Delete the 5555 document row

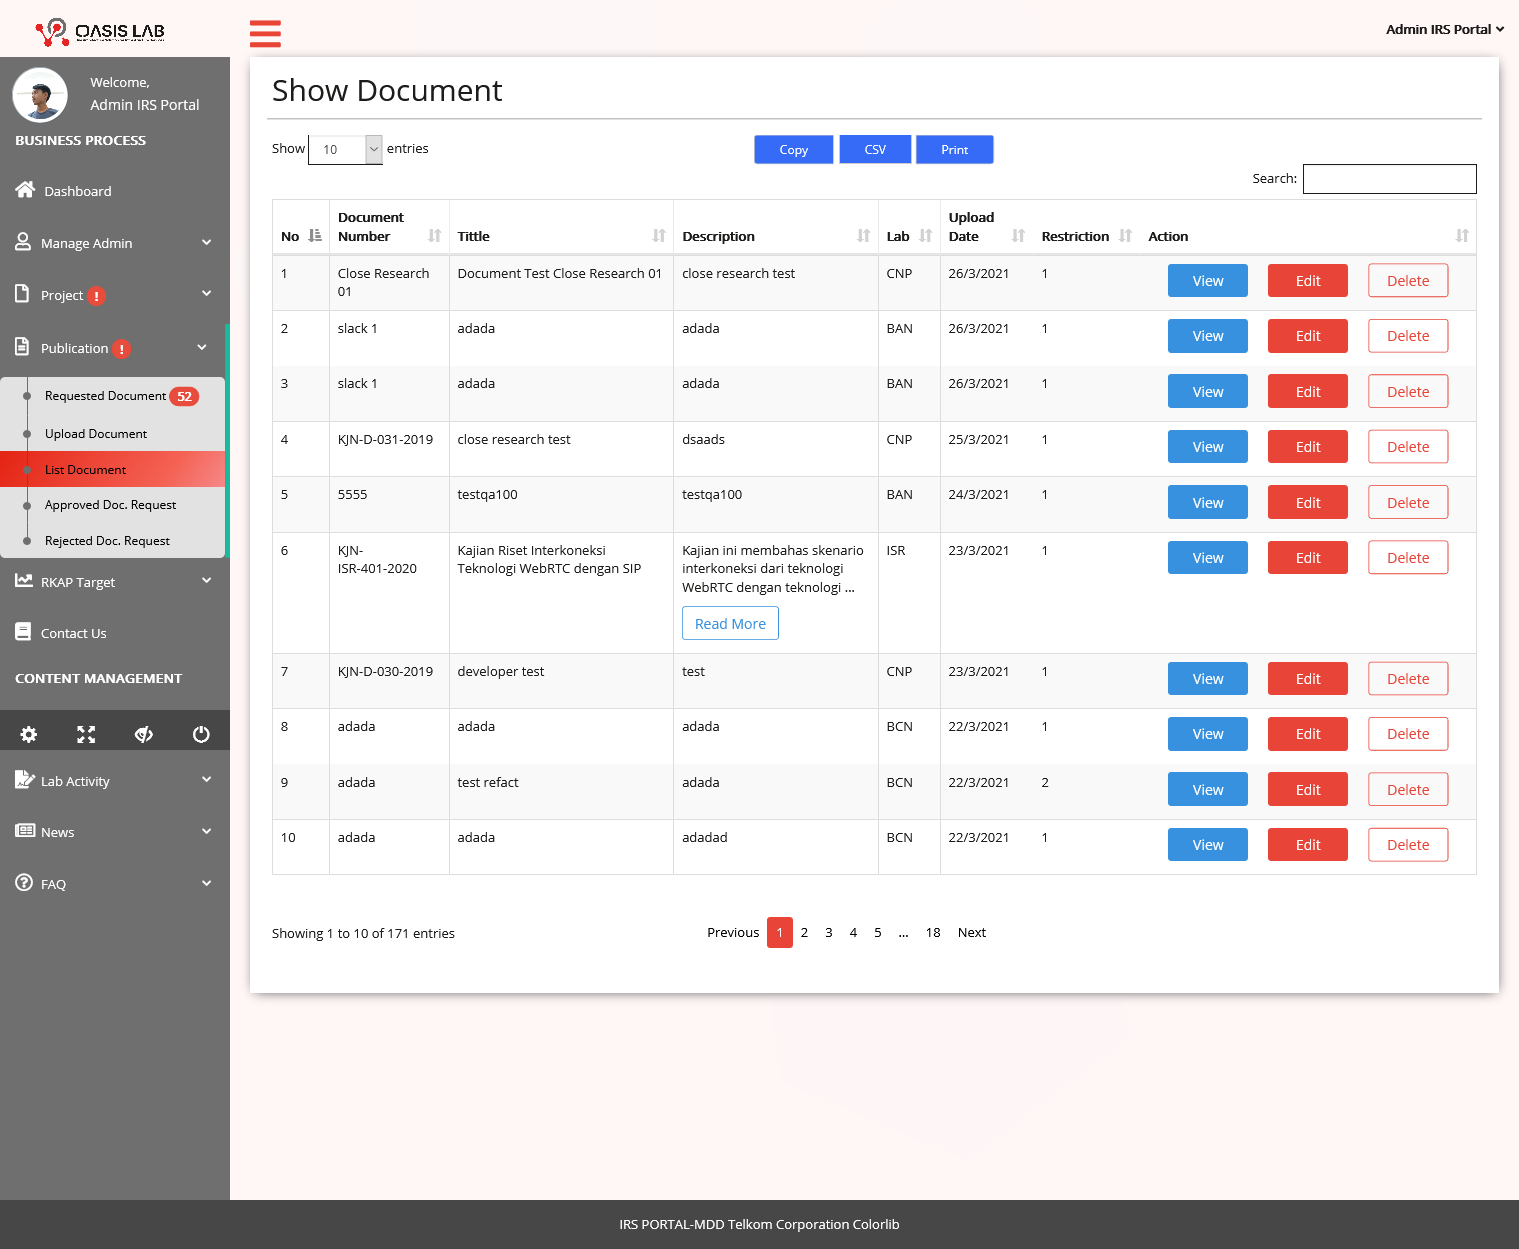[1407, 503]
